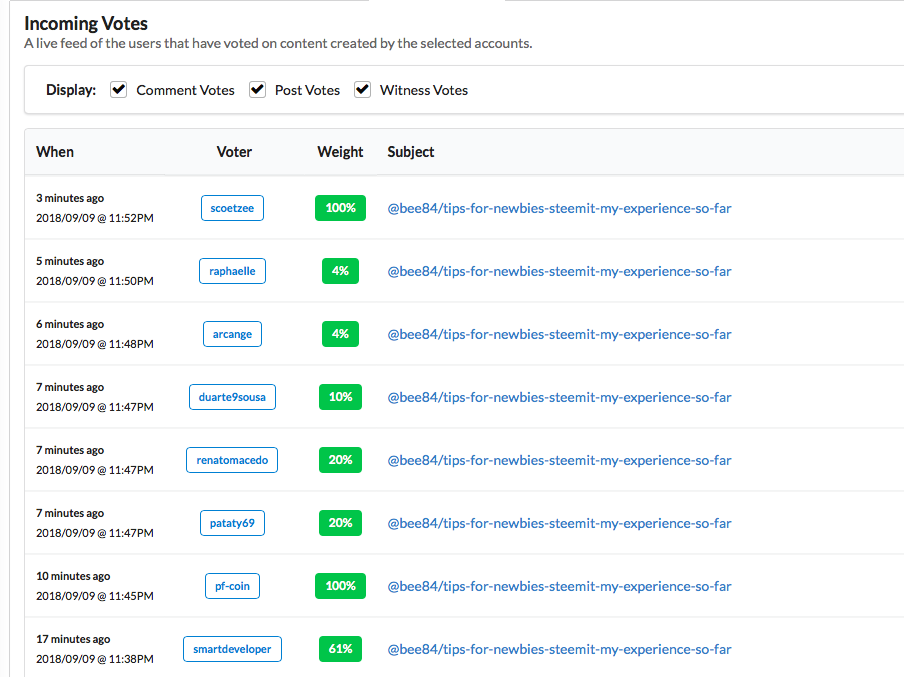Open the subject link in duarte9sousa's row
Viewport: 904px width, 677px height.
click(559, 397)
